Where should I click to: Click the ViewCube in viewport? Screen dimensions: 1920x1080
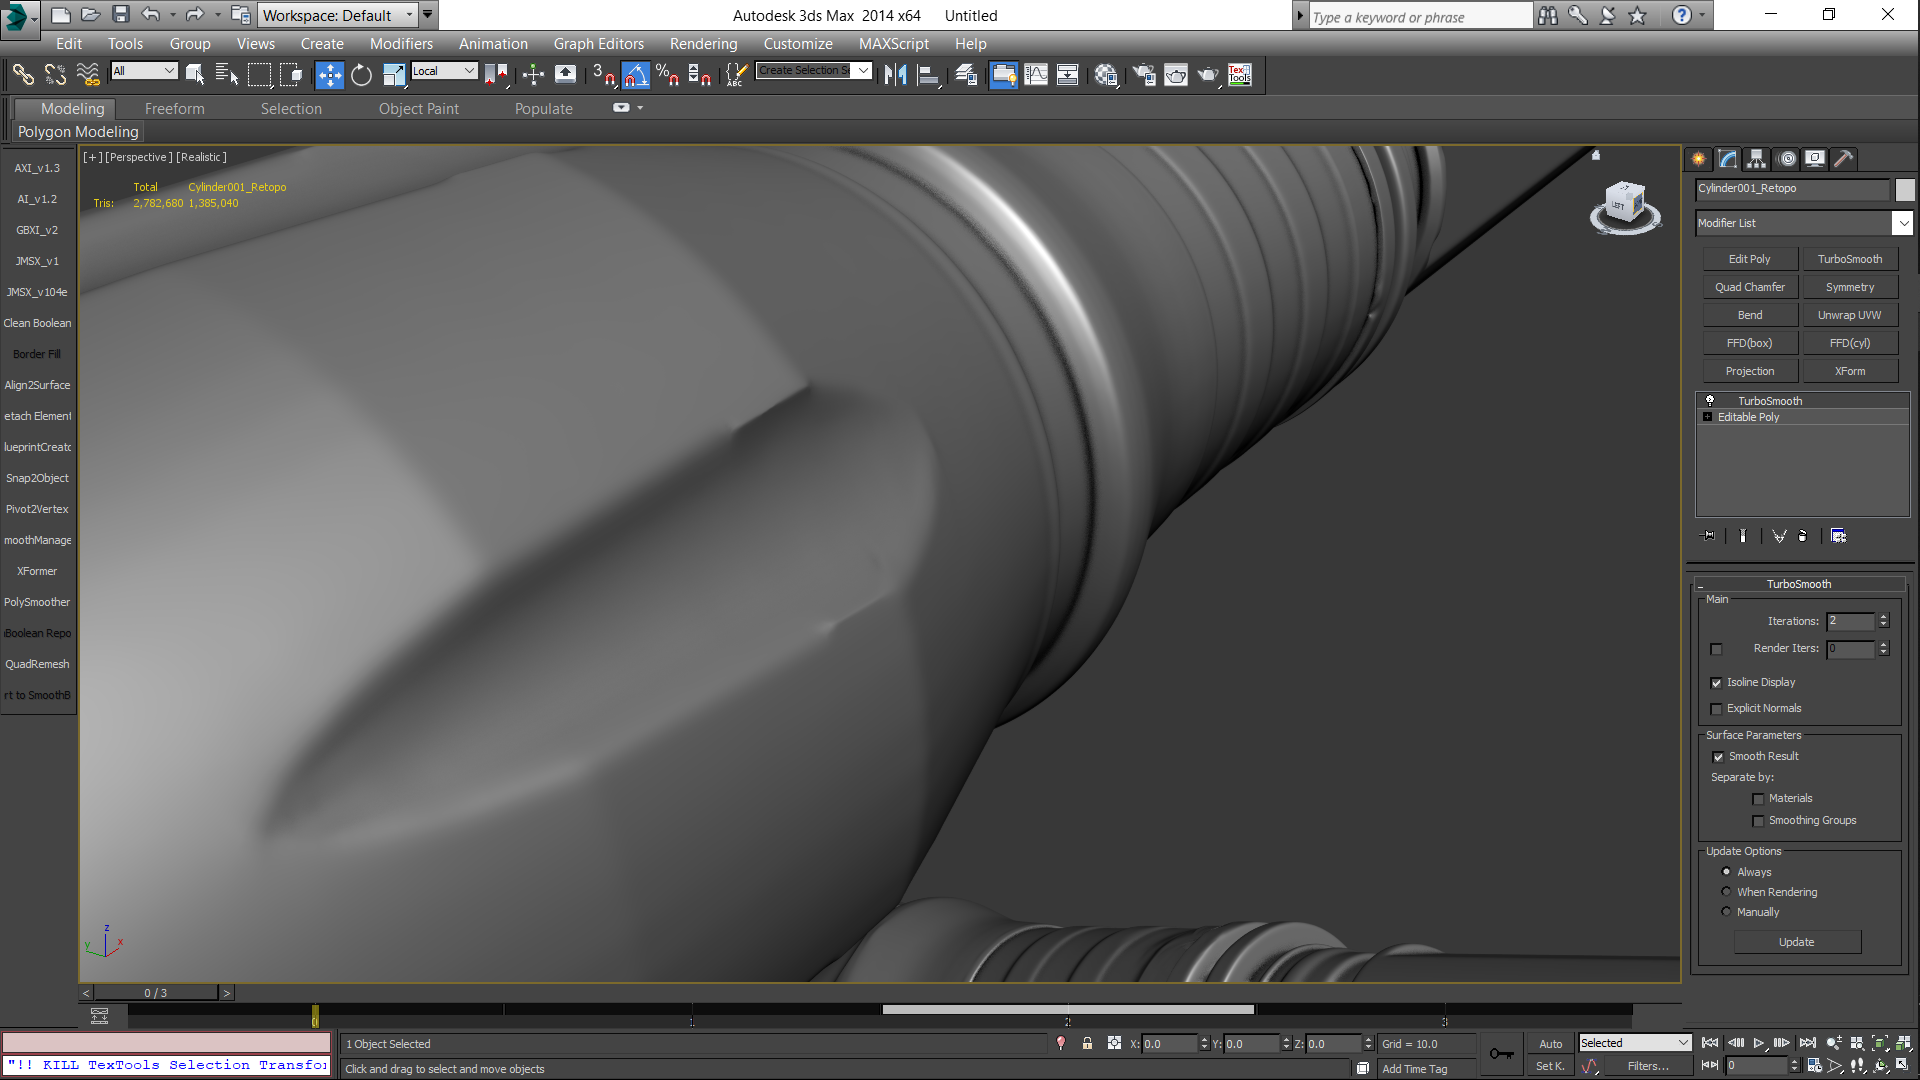coord(1625,206)
